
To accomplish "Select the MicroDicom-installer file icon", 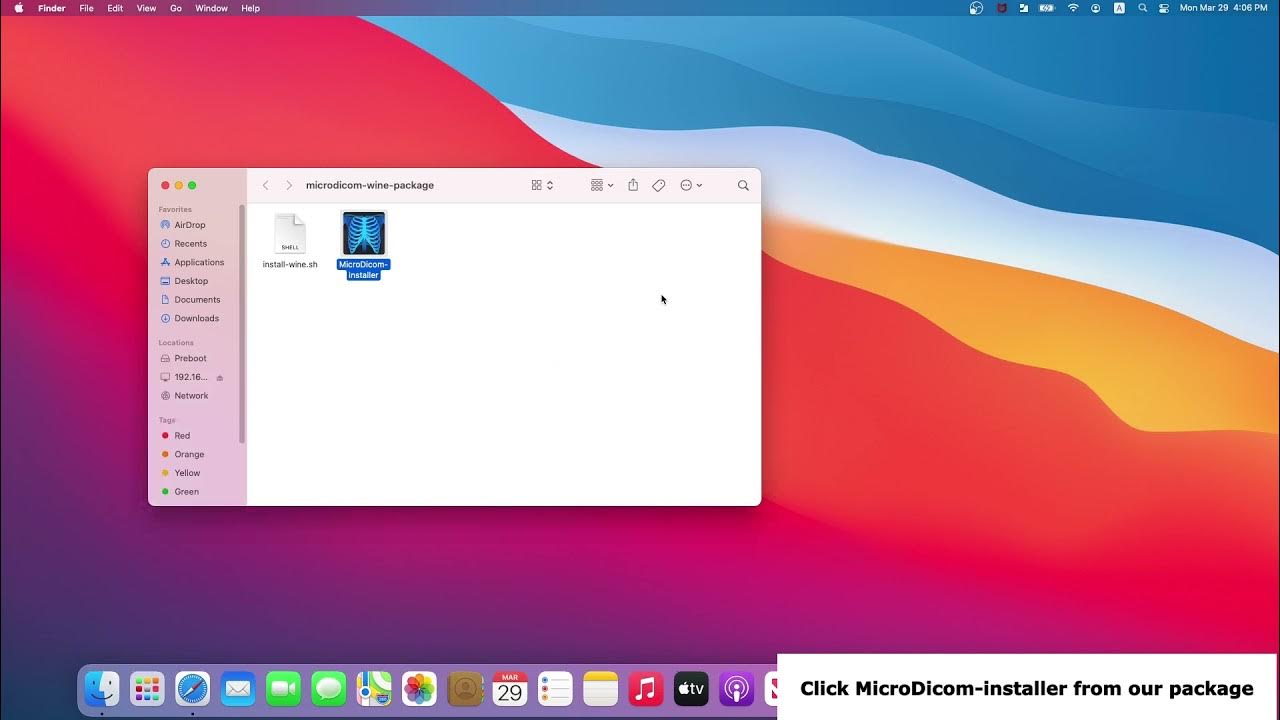I will pos(363,234).
